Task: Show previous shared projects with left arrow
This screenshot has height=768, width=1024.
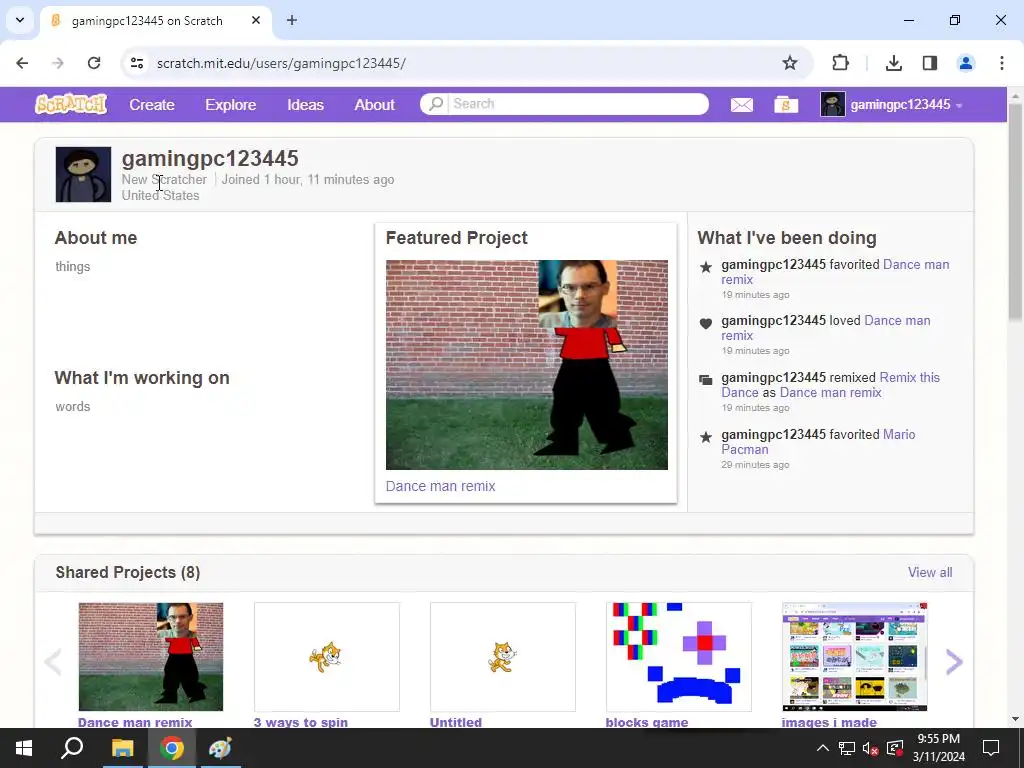Action: pos(53,662)
